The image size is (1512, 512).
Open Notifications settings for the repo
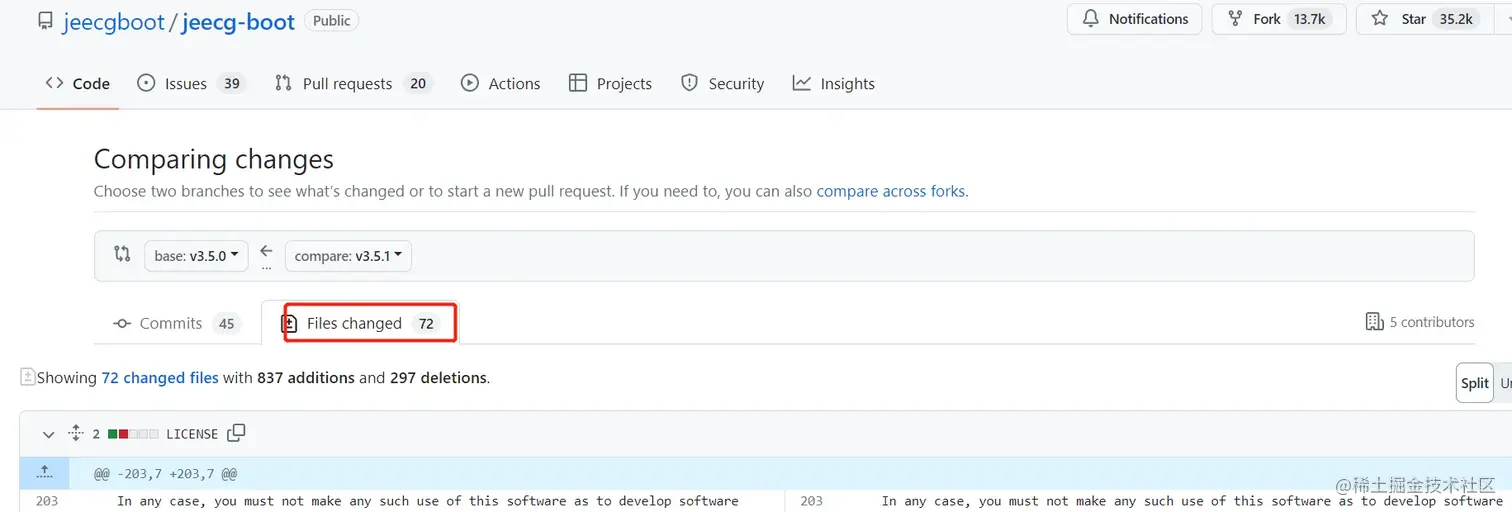point(1134,19)
